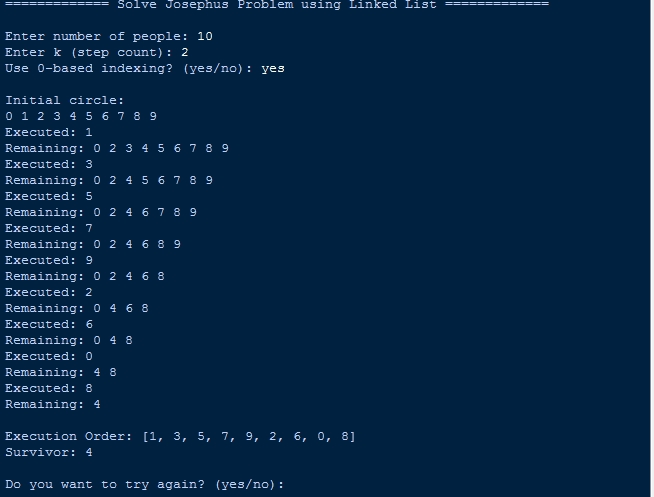The image size is (654, 497).
Task: Click the 'Executed: 3' line
Action: coord(49,164)
